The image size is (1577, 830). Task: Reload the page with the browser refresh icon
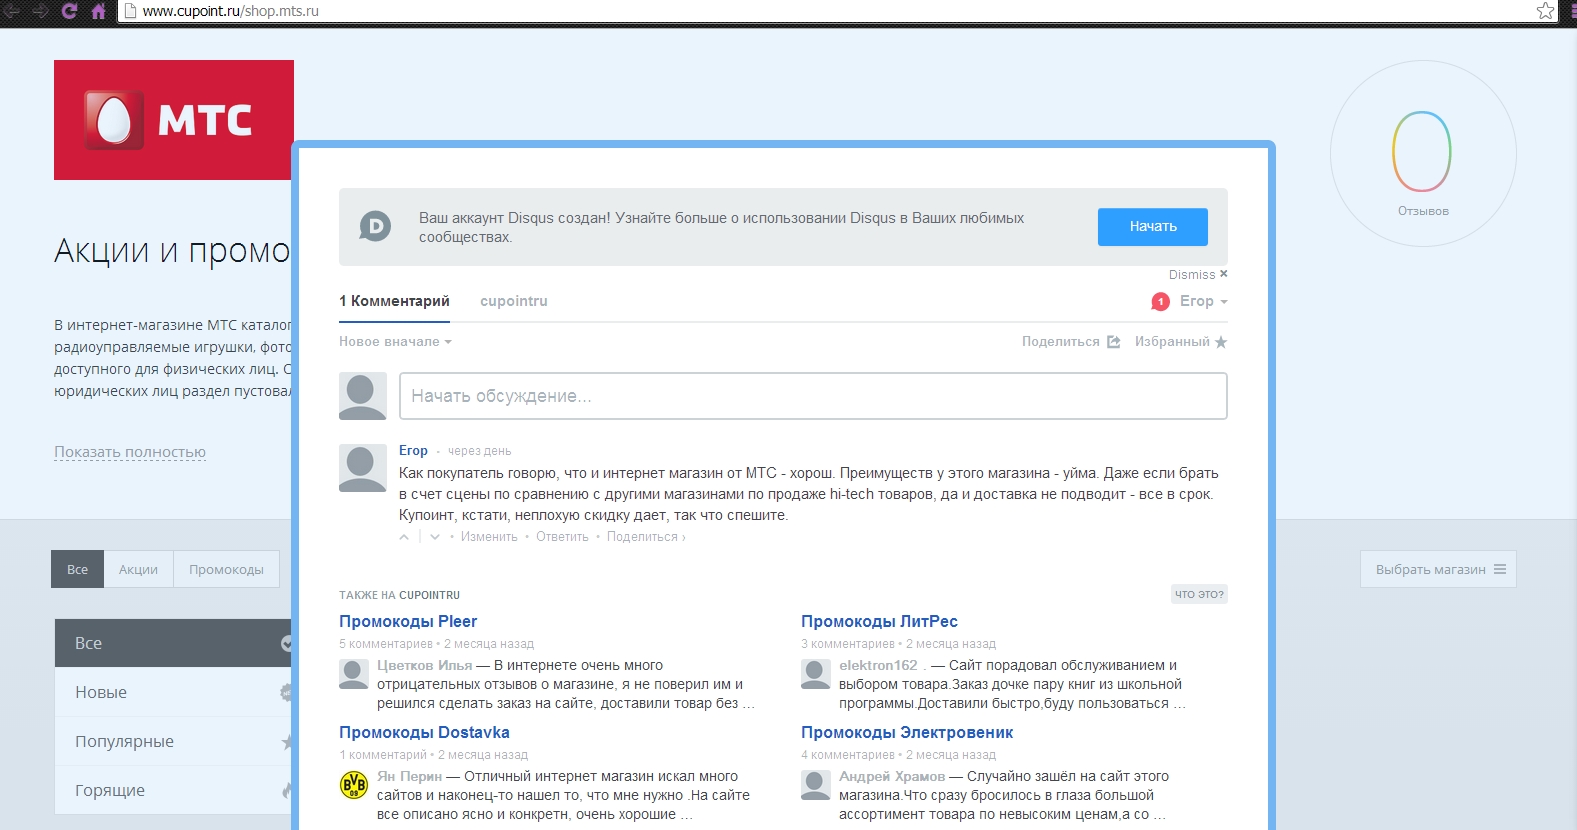[69, 11]
